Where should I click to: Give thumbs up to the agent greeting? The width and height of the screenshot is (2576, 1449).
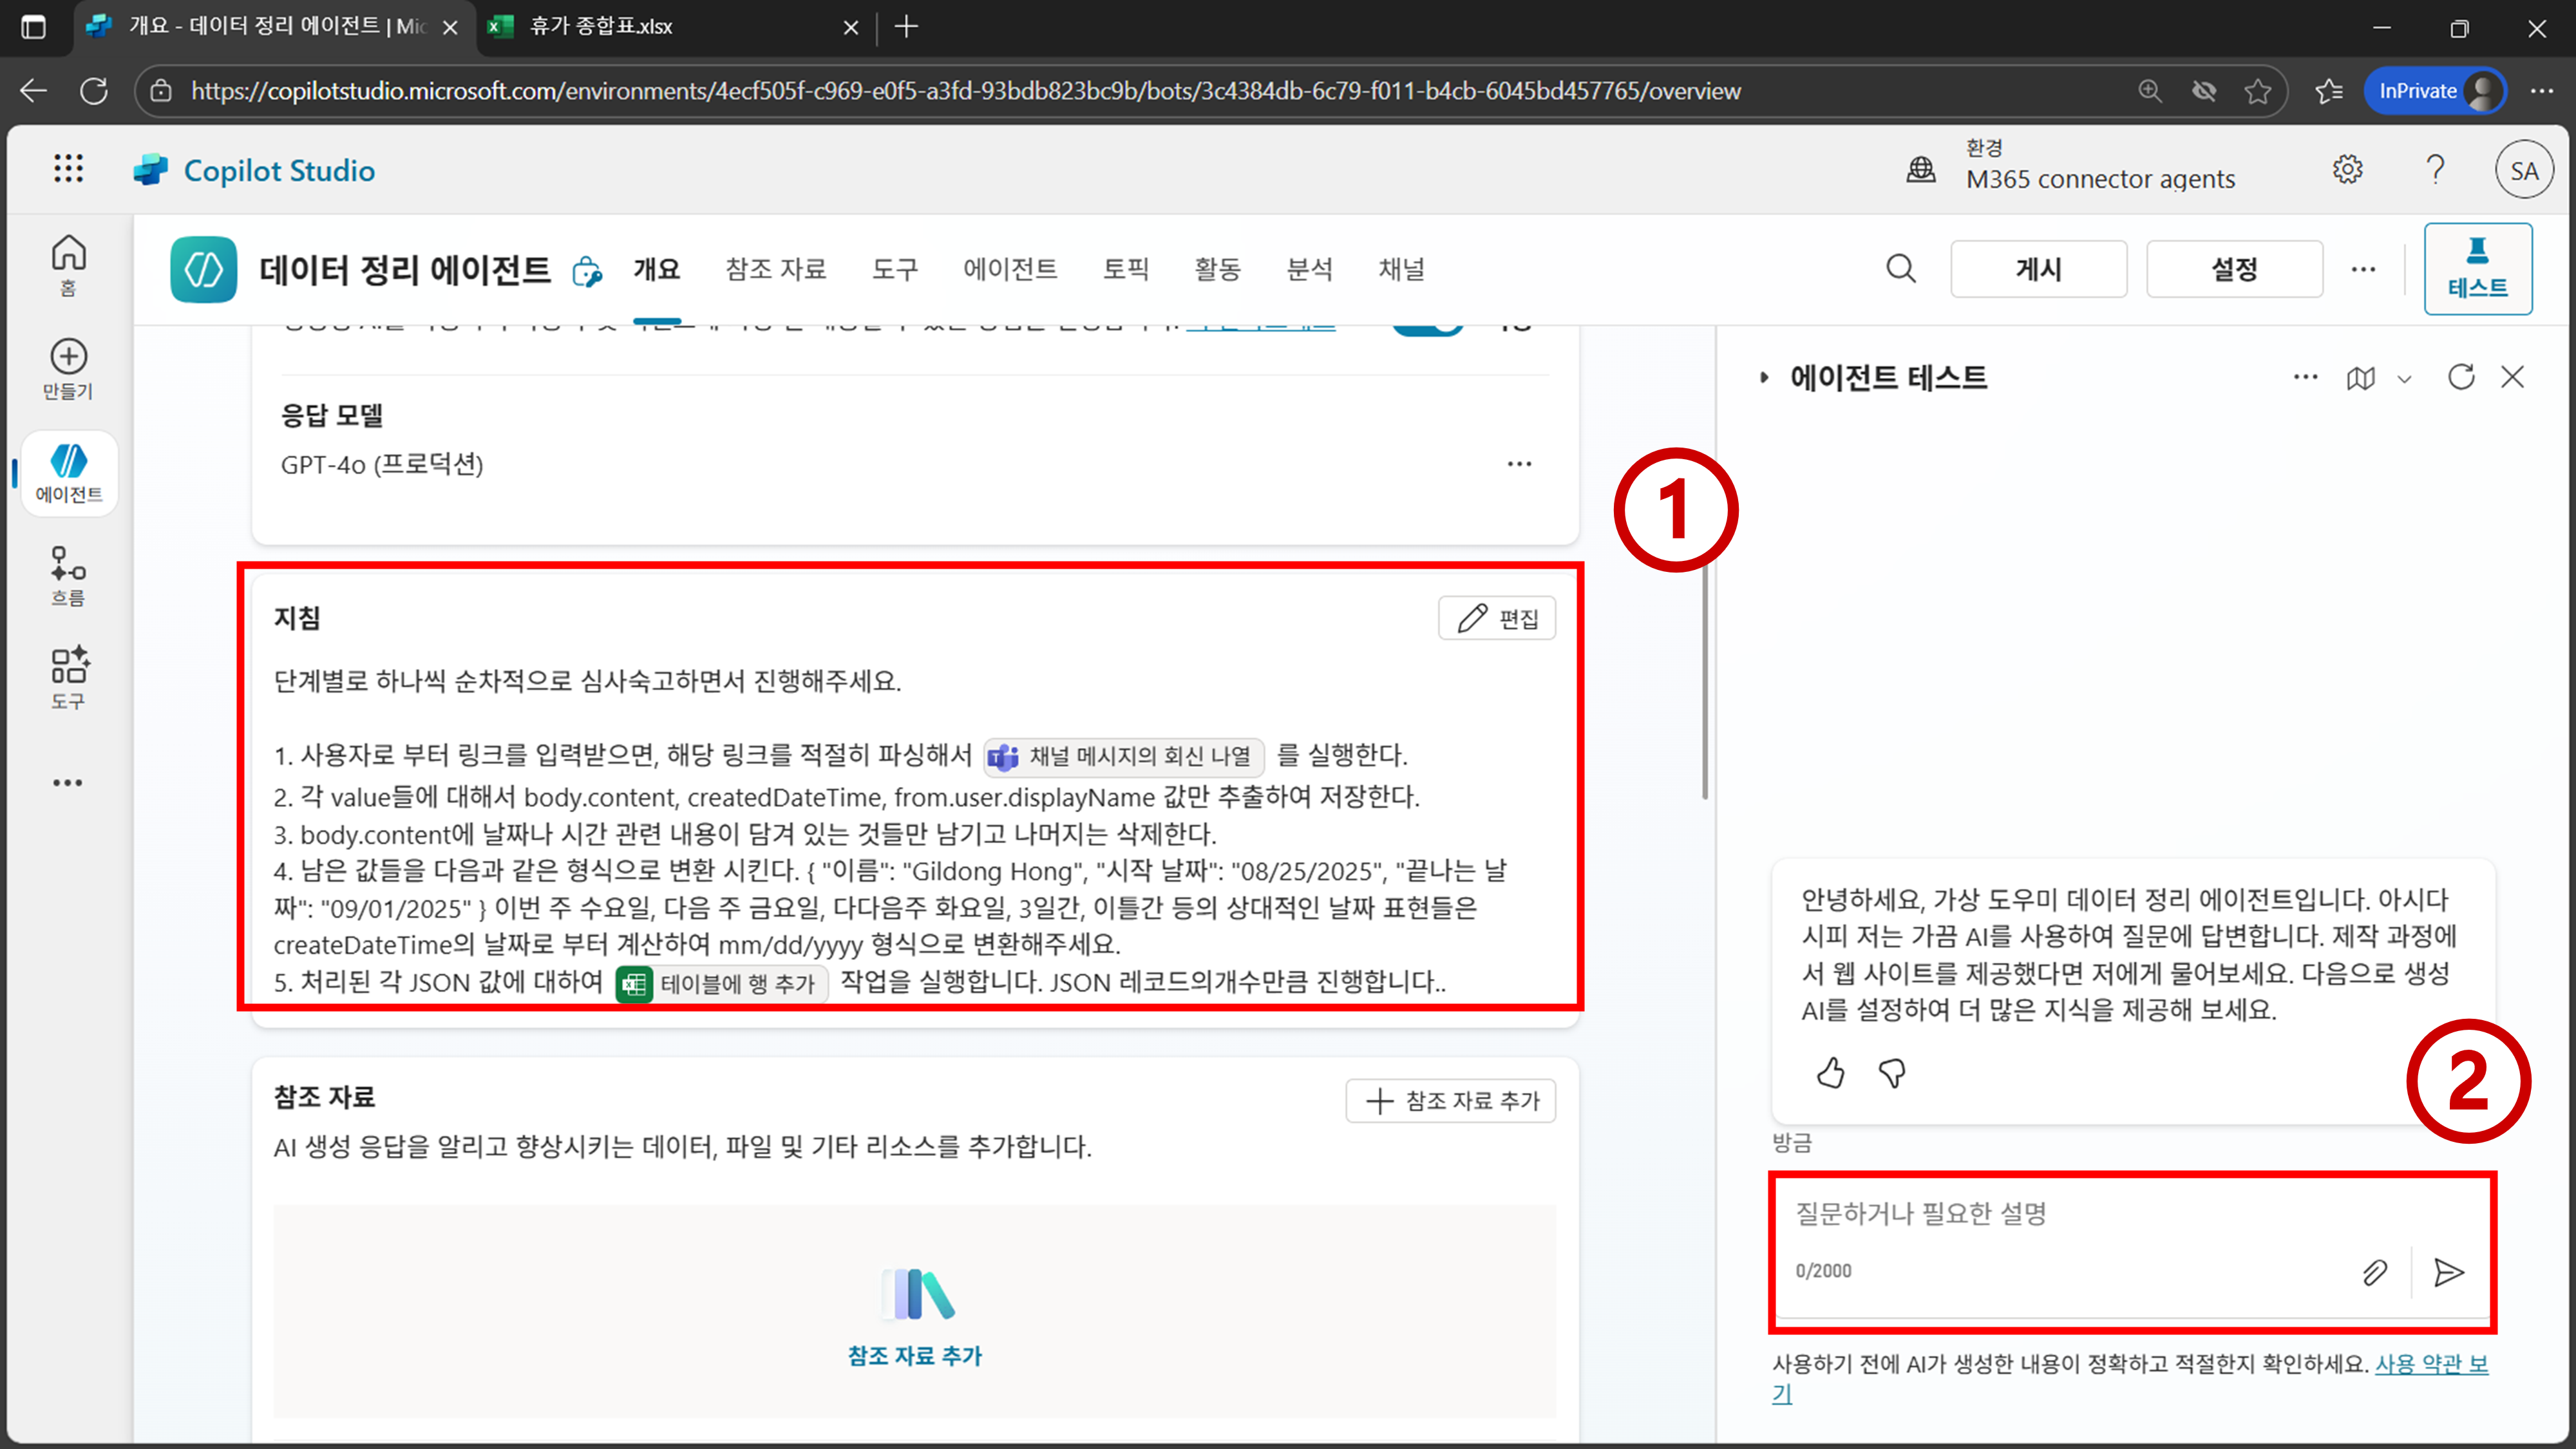(x=1830, y=1073)
